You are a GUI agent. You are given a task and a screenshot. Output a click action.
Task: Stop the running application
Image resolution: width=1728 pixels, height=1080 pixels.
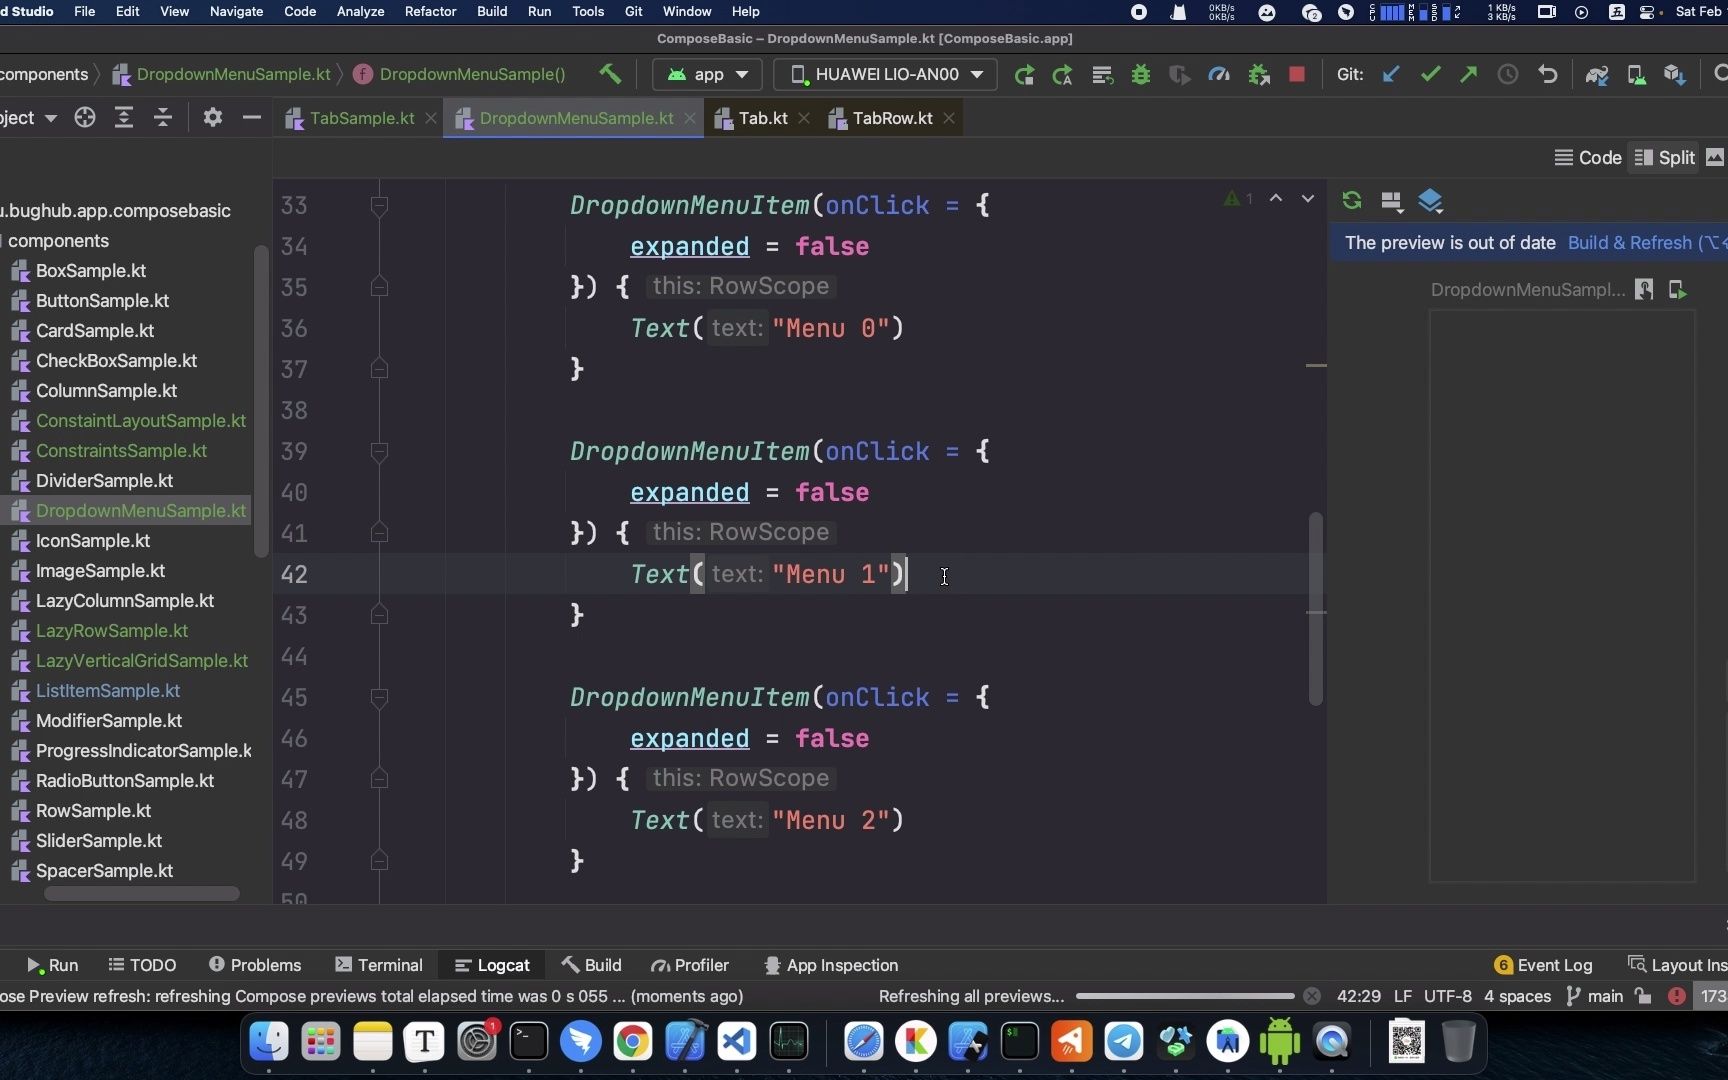coord(1296,75)
